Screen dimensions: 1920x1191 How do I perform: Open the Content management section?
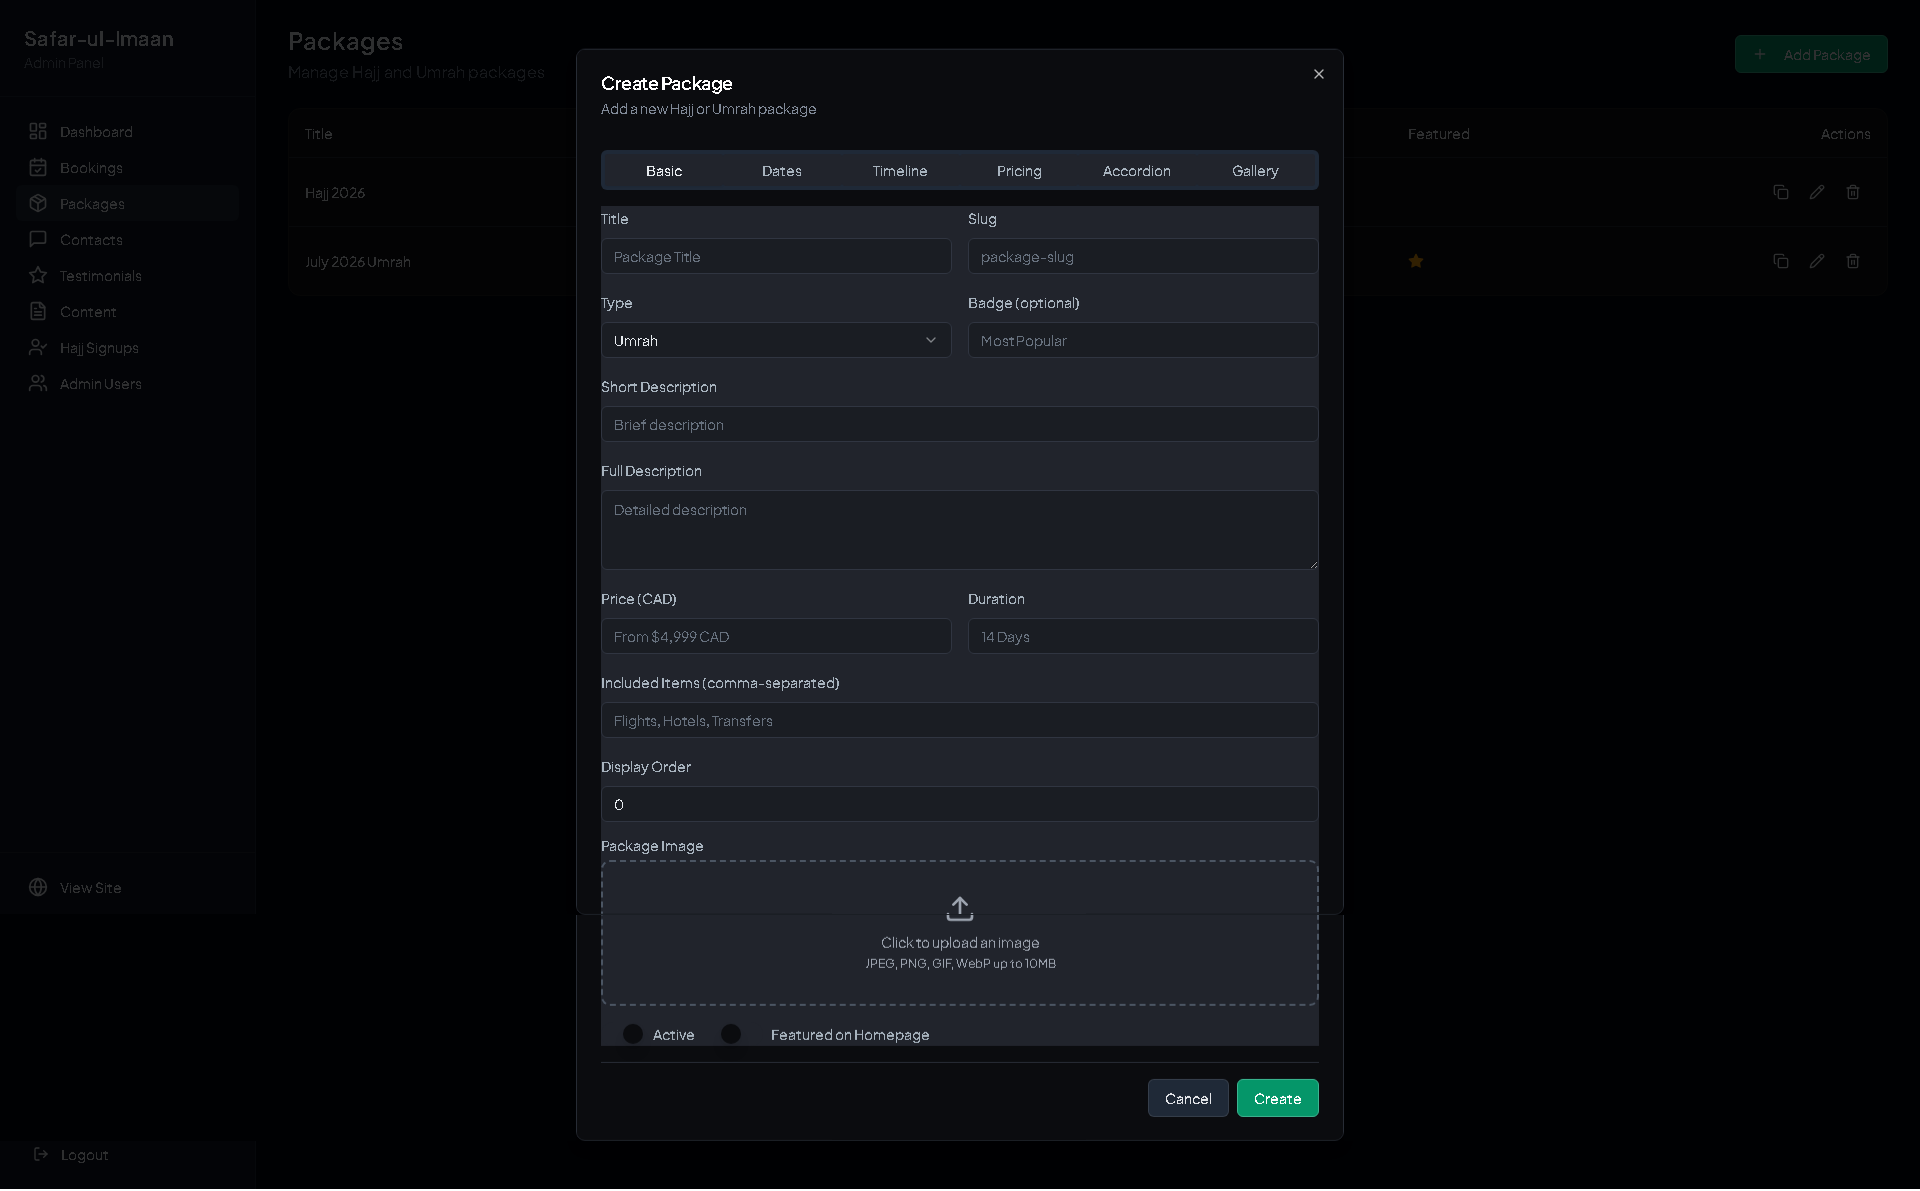click(x=88, y=311)
